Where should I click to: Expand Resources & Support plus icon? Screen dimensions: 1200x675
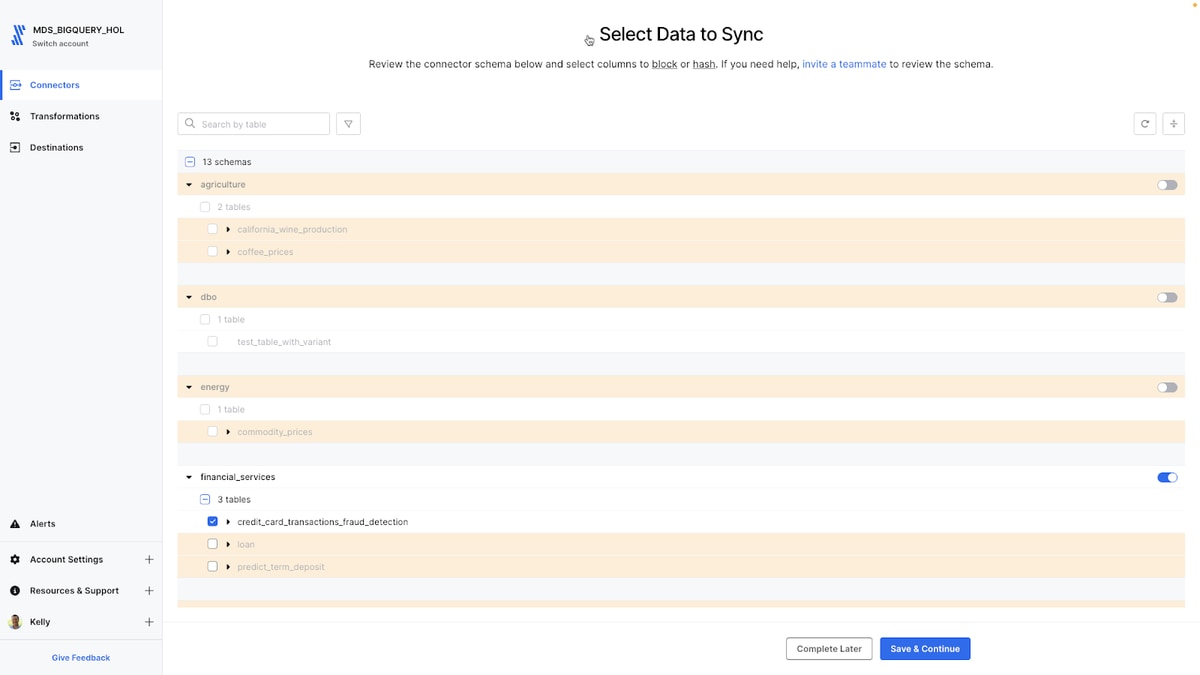[149, 591]
